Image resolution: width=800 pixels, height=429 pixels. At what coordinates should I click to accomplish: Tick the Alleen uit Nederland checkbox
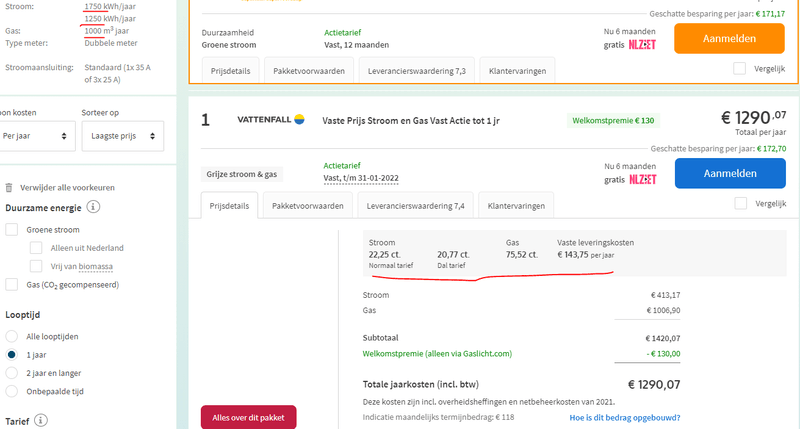pyautogui.click(x=36, y=248)
